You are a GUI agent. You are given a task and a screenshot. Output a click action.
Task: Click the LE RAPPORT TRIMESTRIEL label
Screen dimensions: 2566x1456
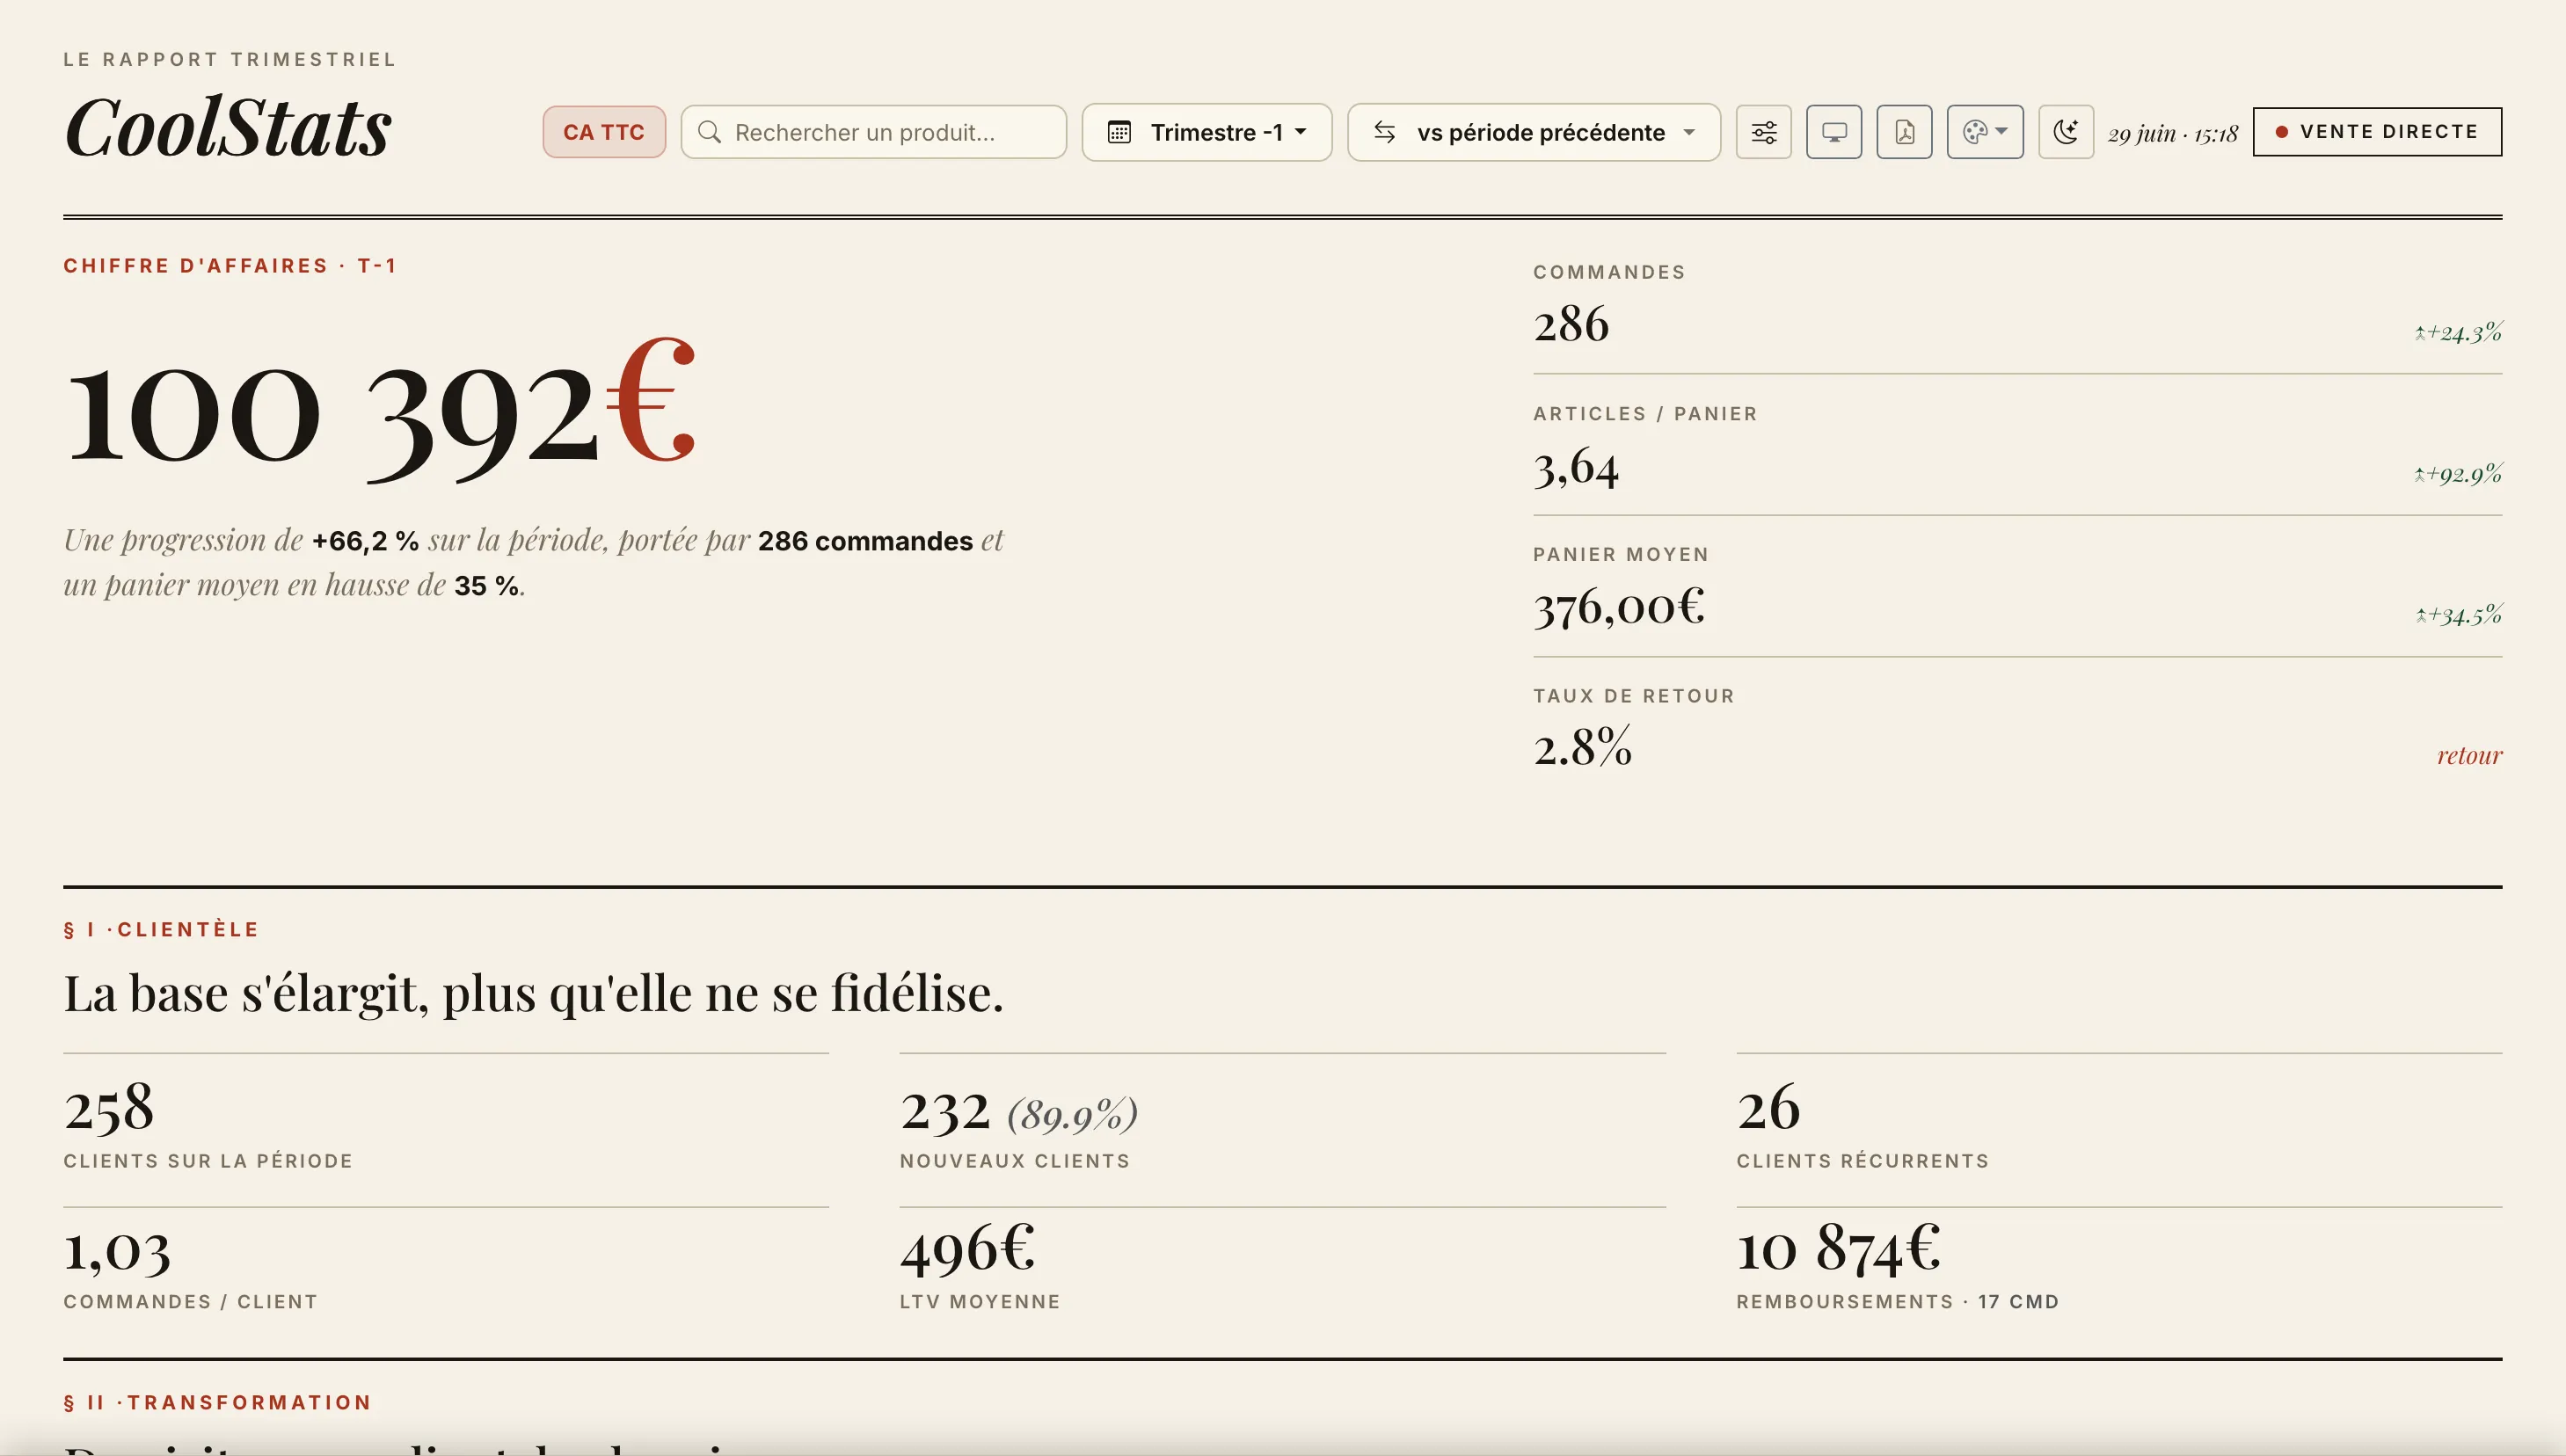pyautogui.click(x=230, y=60)
